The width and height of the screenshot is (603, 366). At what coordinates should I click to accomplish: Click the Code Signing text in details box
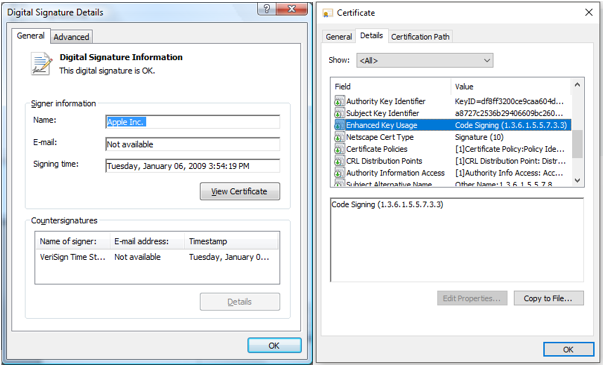point(387,205)
